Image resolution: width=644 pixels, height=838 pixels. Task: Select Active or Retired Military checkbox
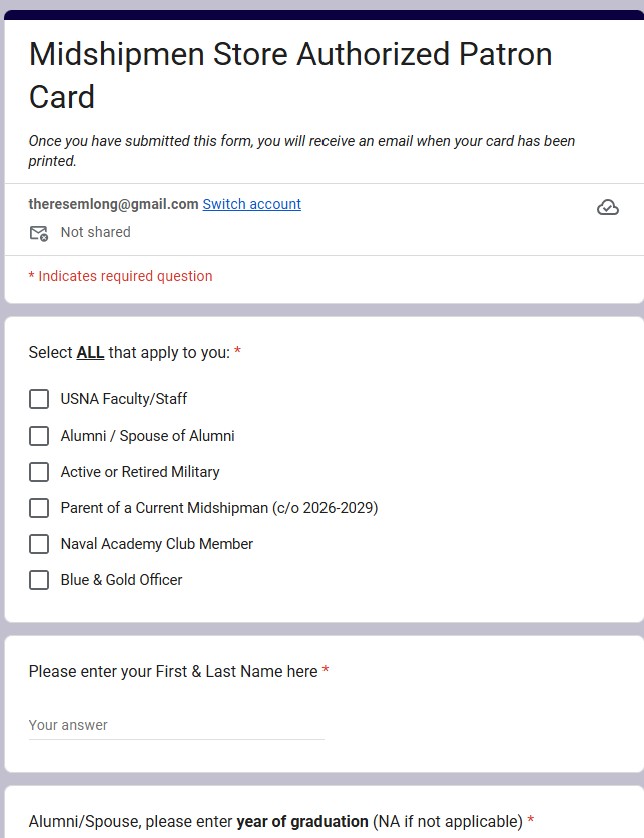point(39,472)
